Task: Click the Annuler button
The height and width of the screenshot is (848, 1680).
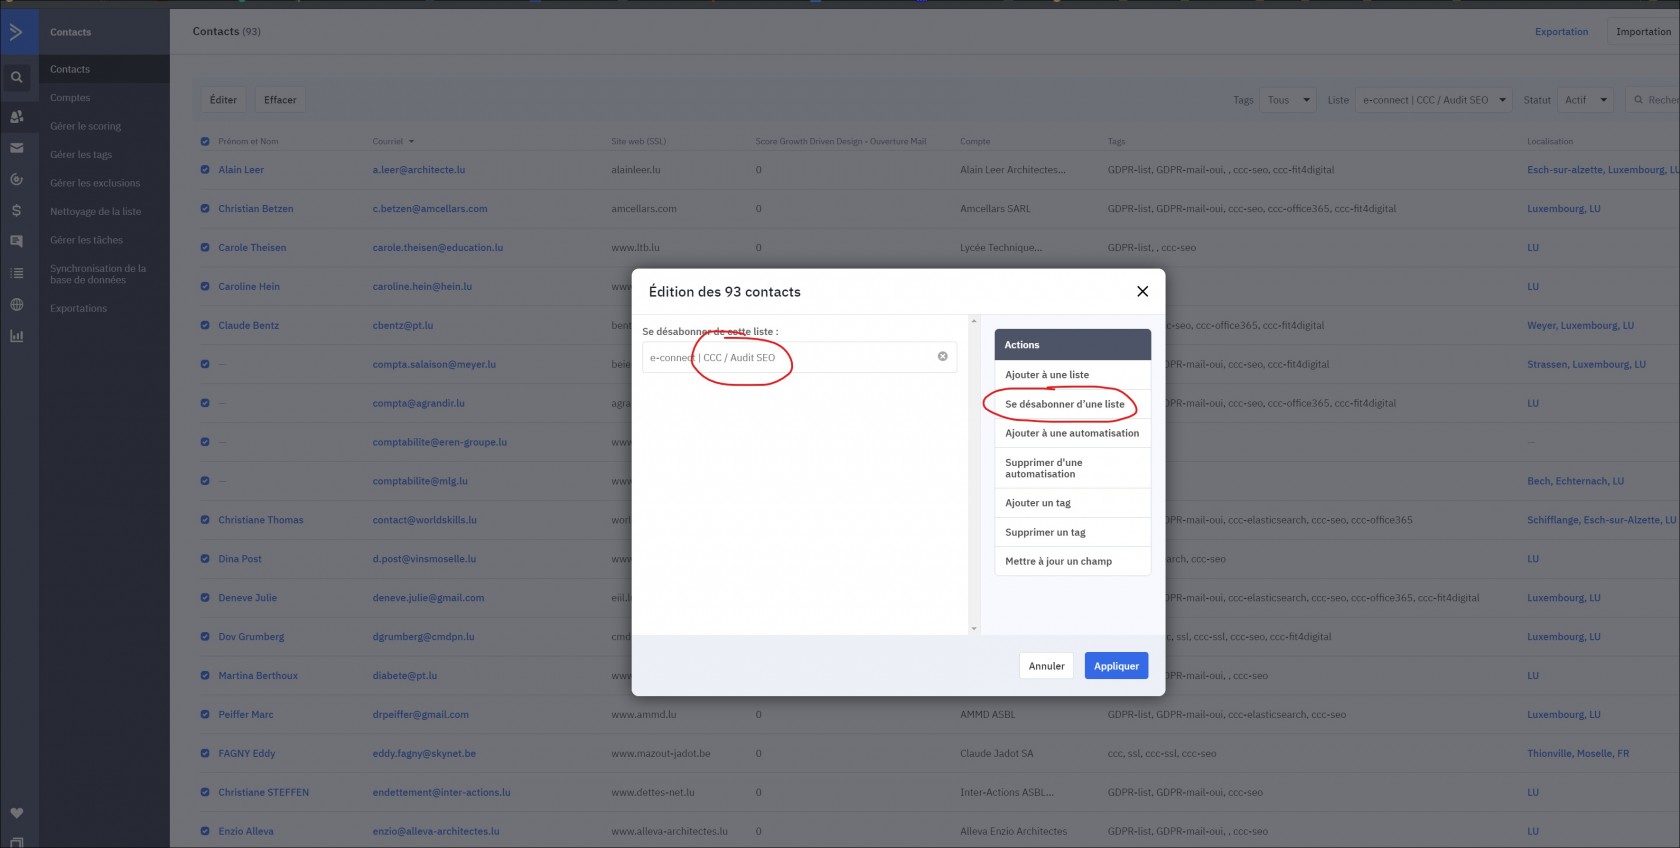Action: 1046,666
